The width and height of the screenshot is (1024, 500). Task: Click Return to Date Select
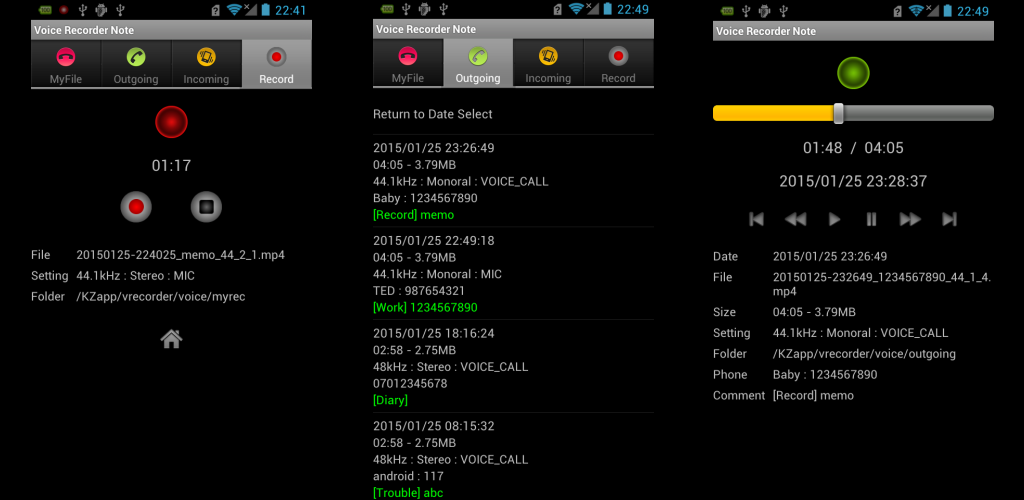pos(432,114)
